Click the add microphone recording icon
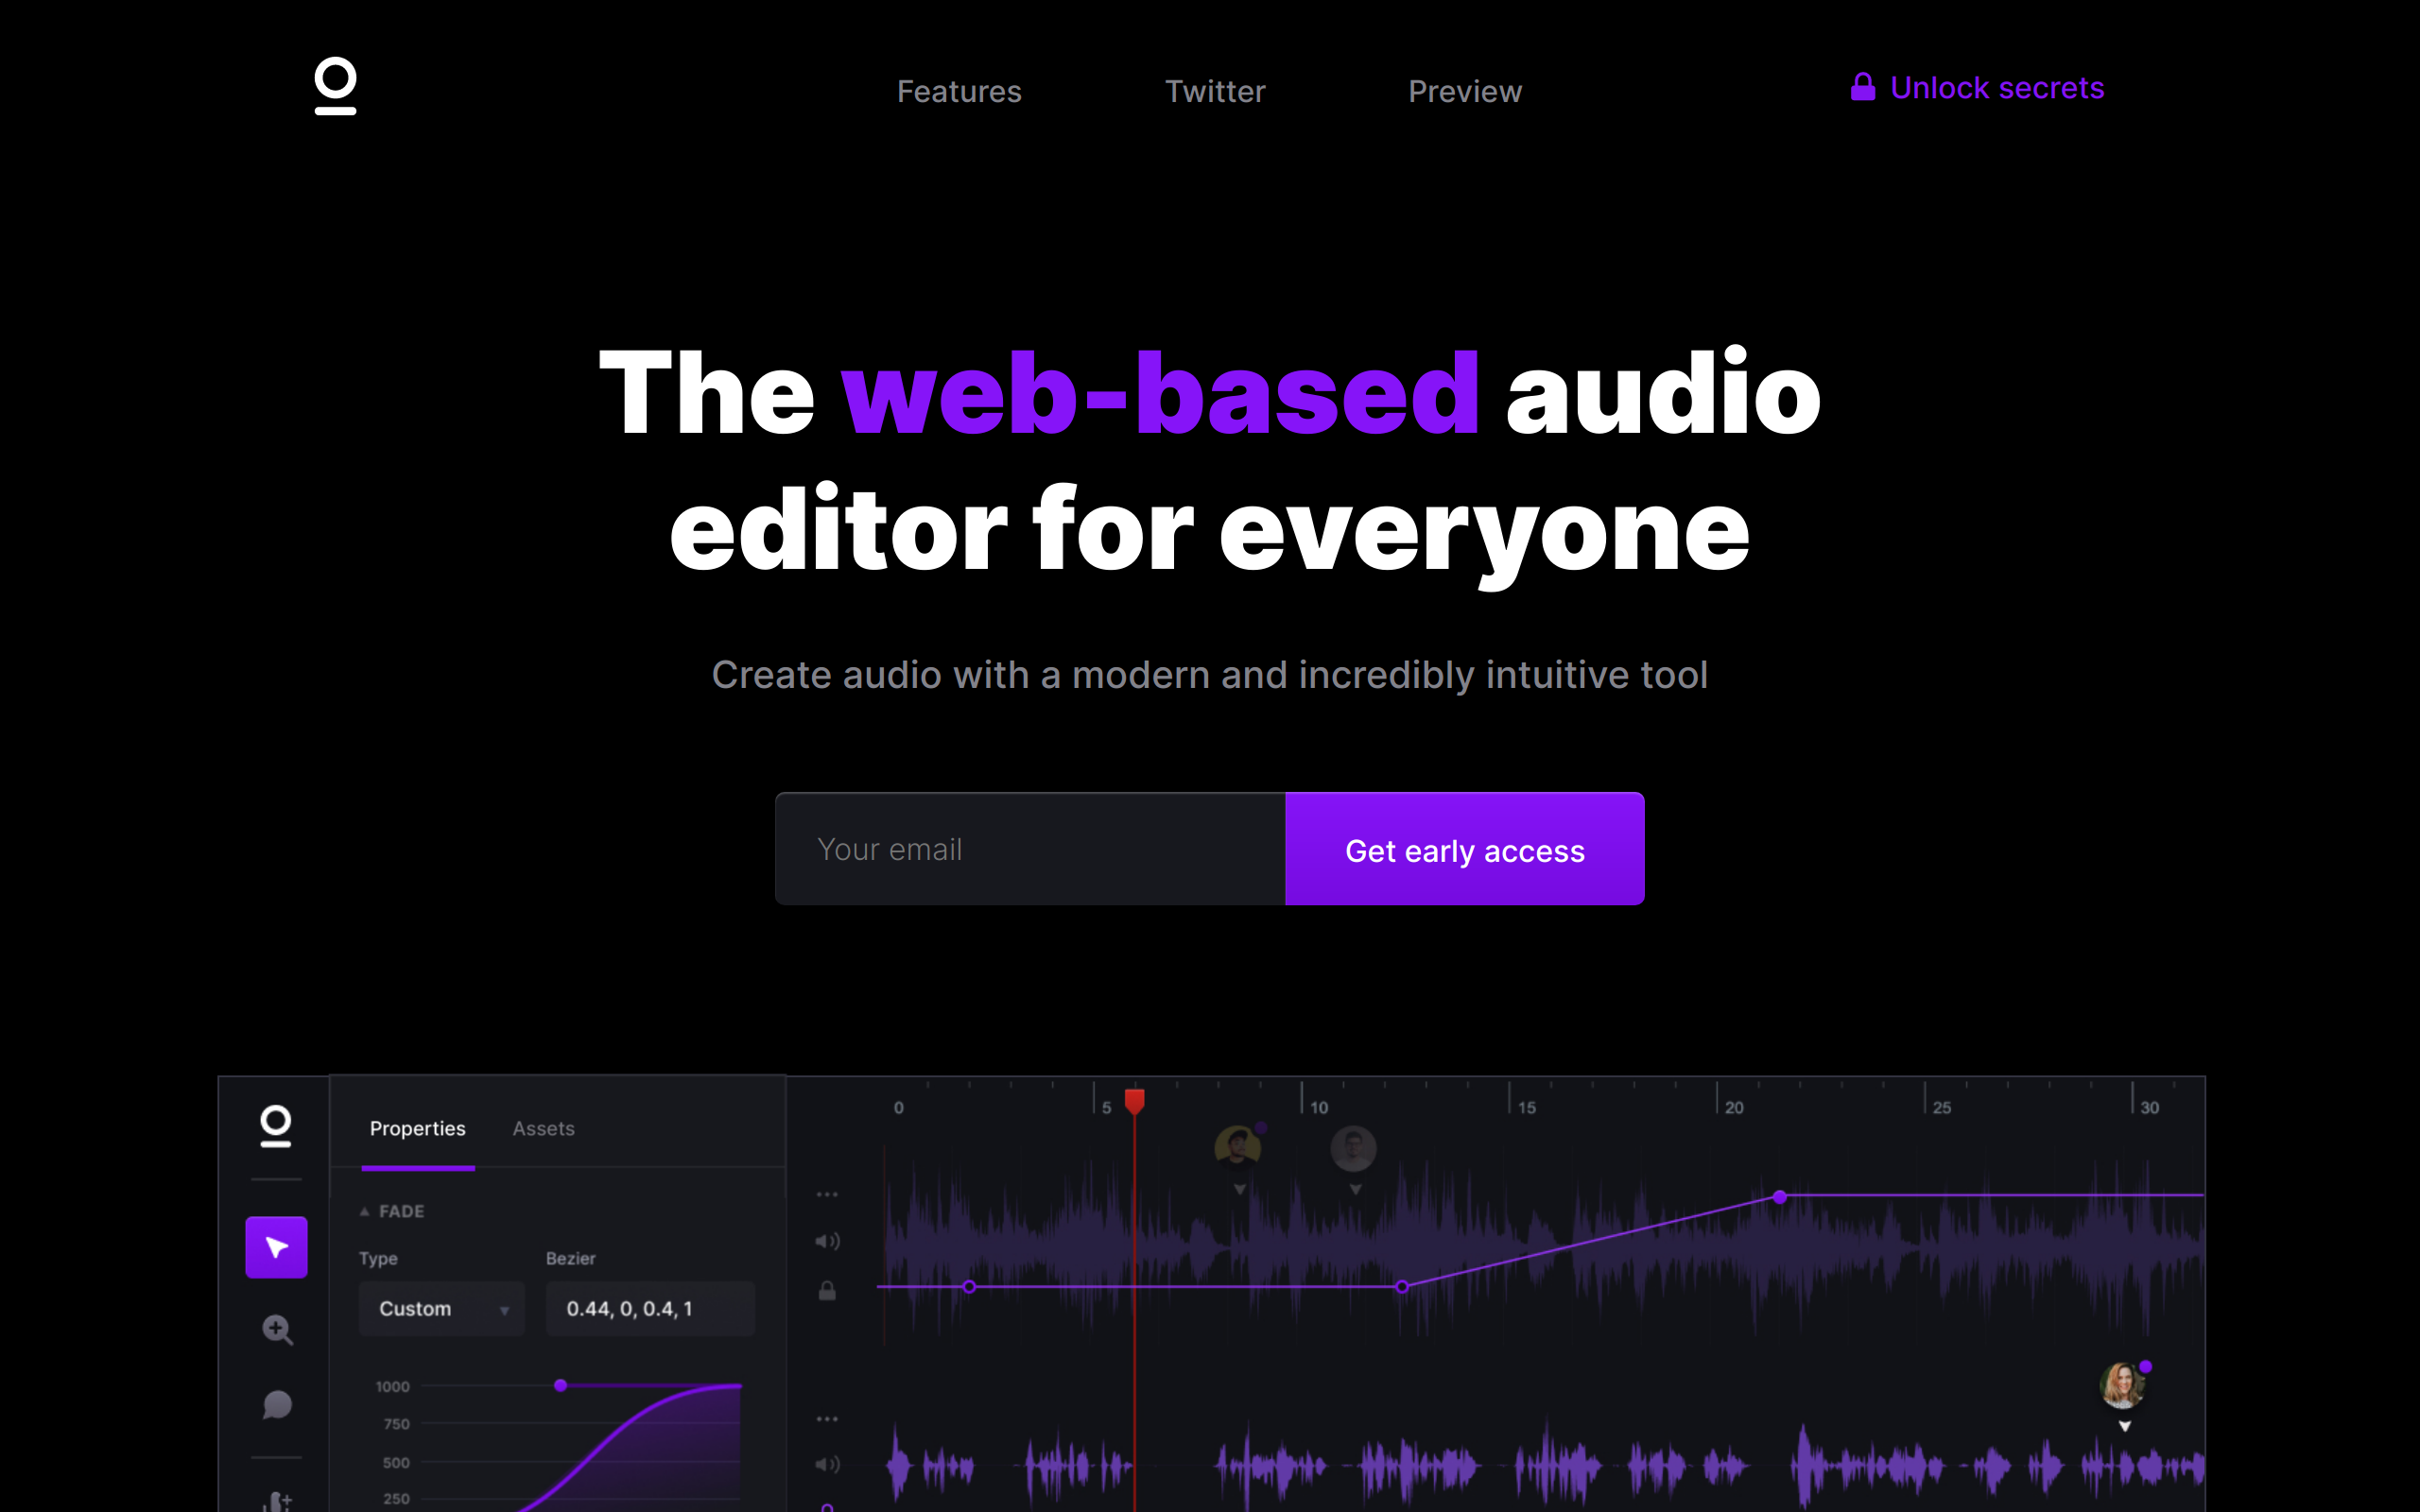 coord(277,1500)
